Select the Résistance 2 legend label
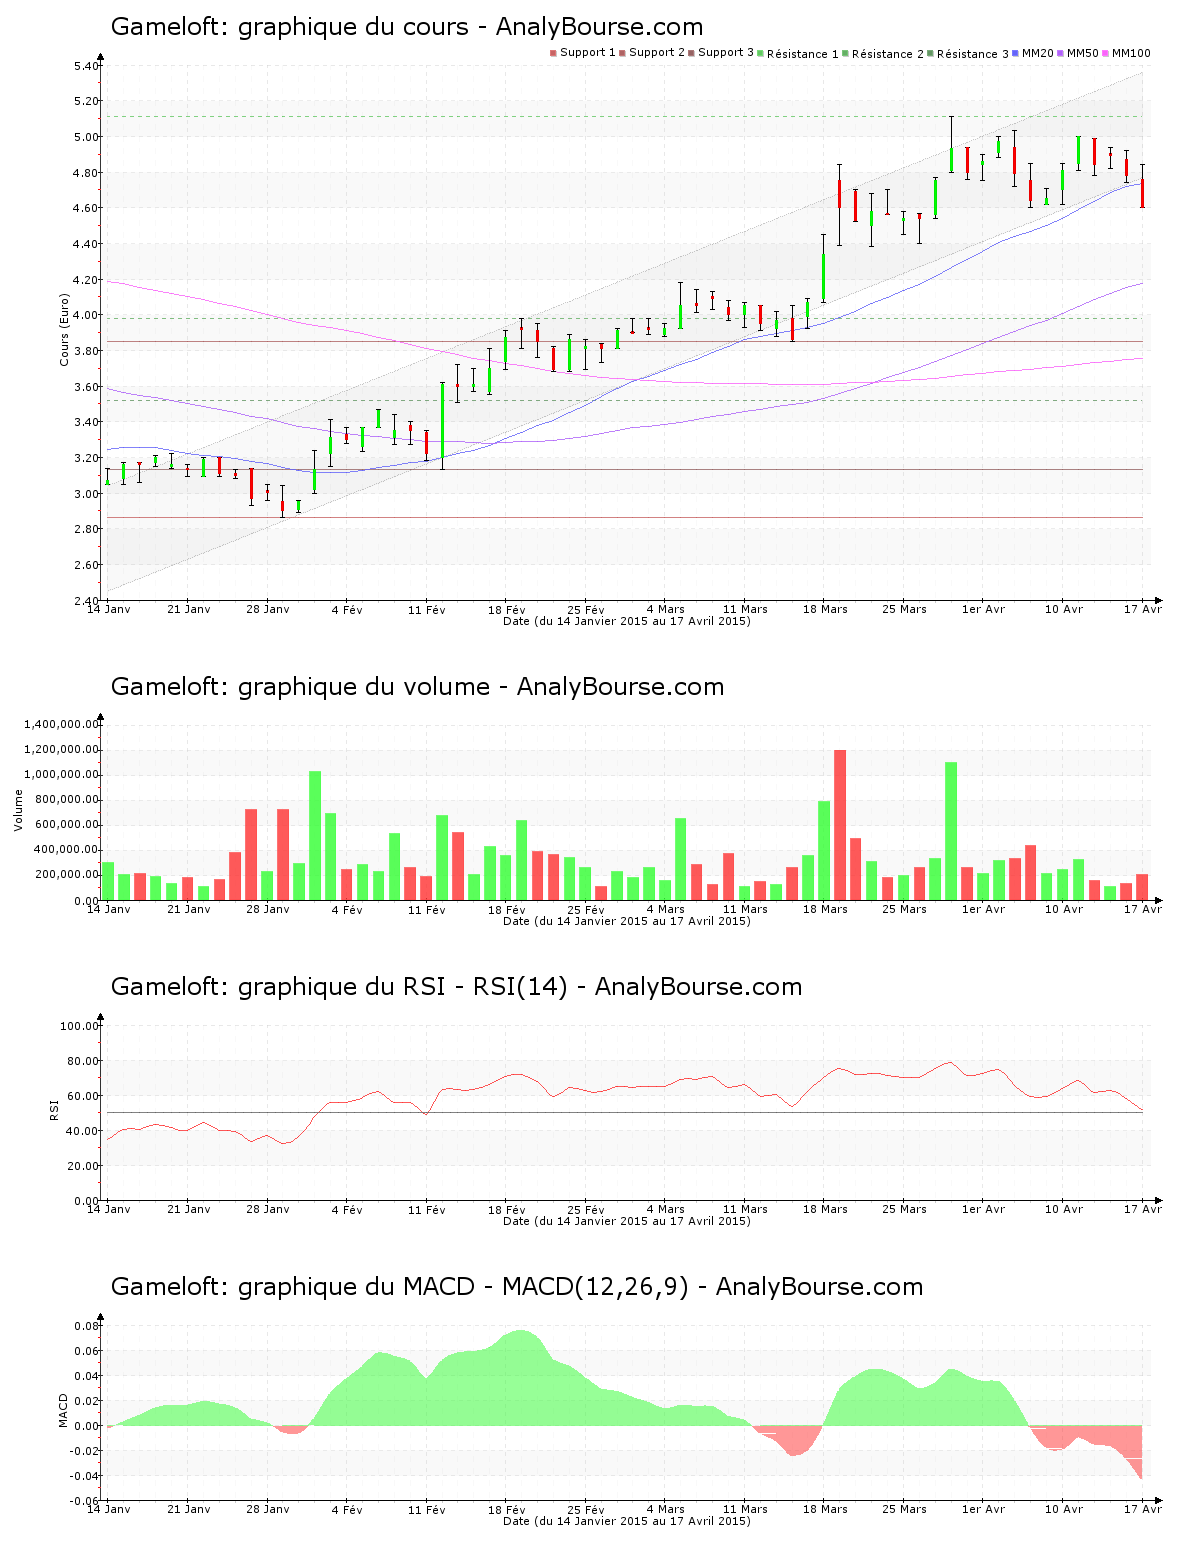The image size is (1200, 1550). click(x=888, y=54)
